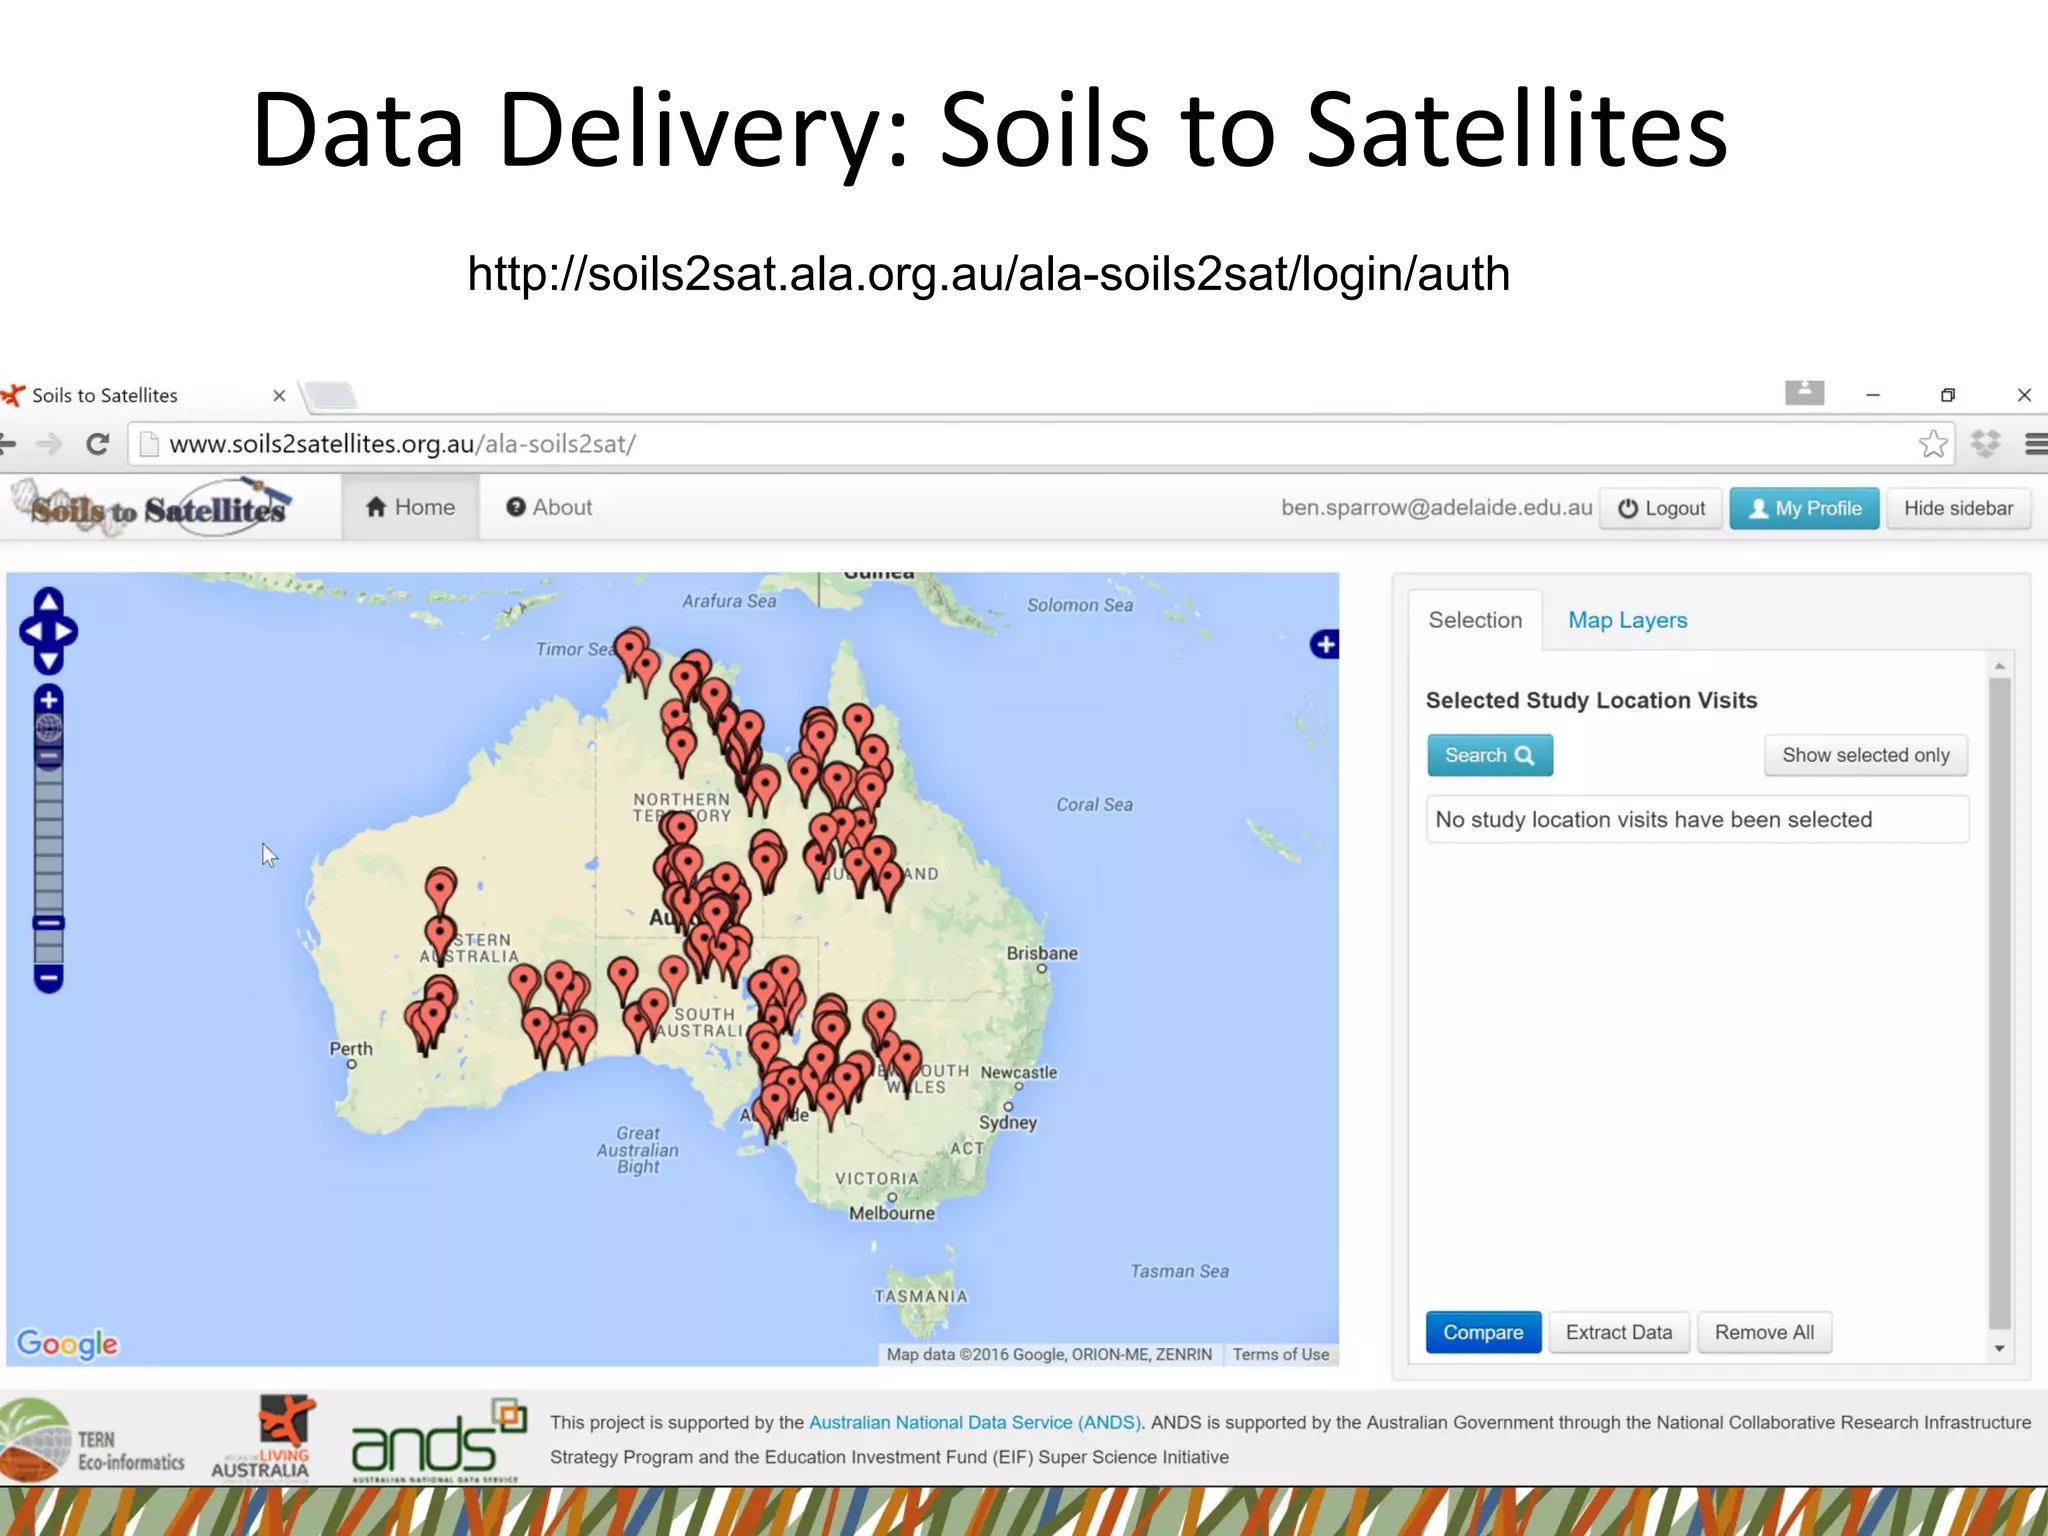Click the Sydney city label on the map
The height and width of the screenshot is (1536, 2048).
[x=1008, y=1122]
